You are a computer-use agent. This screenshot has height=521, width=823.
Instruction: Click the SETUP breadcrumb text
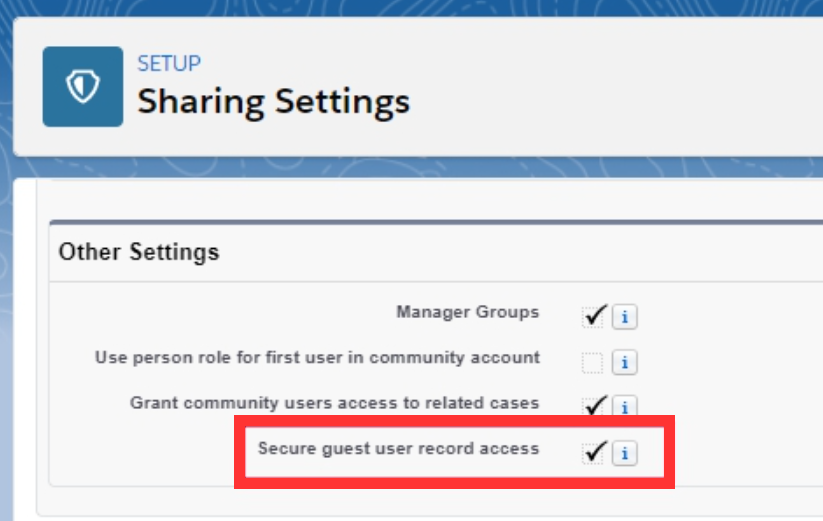pos(169,64)
